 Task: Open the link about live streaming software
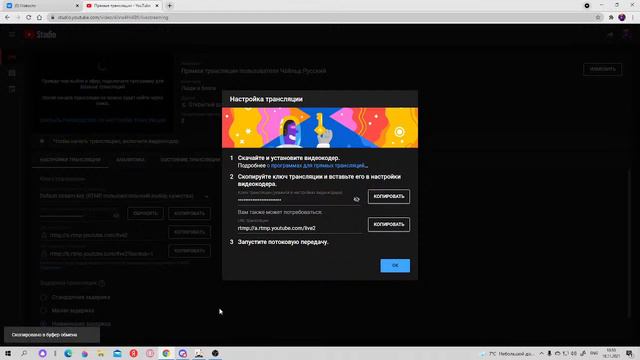[x=317, y=166]
